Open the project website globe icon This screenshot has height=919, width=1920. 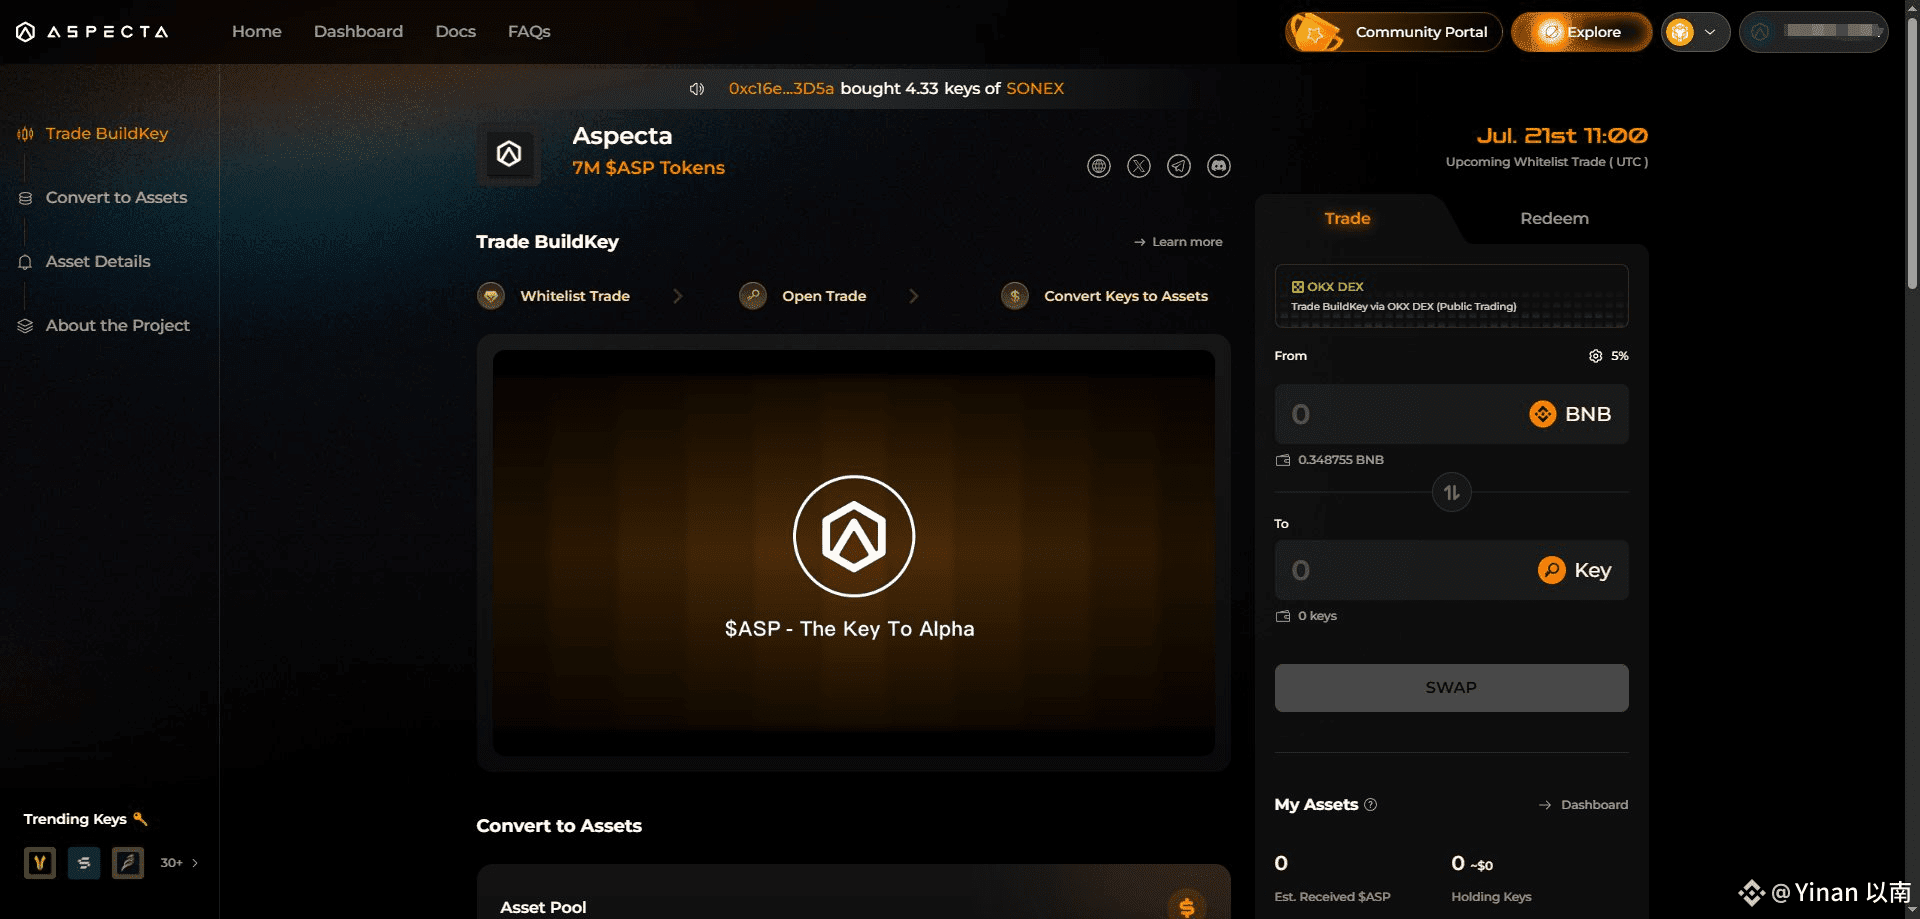click(x=1099, y=166)
